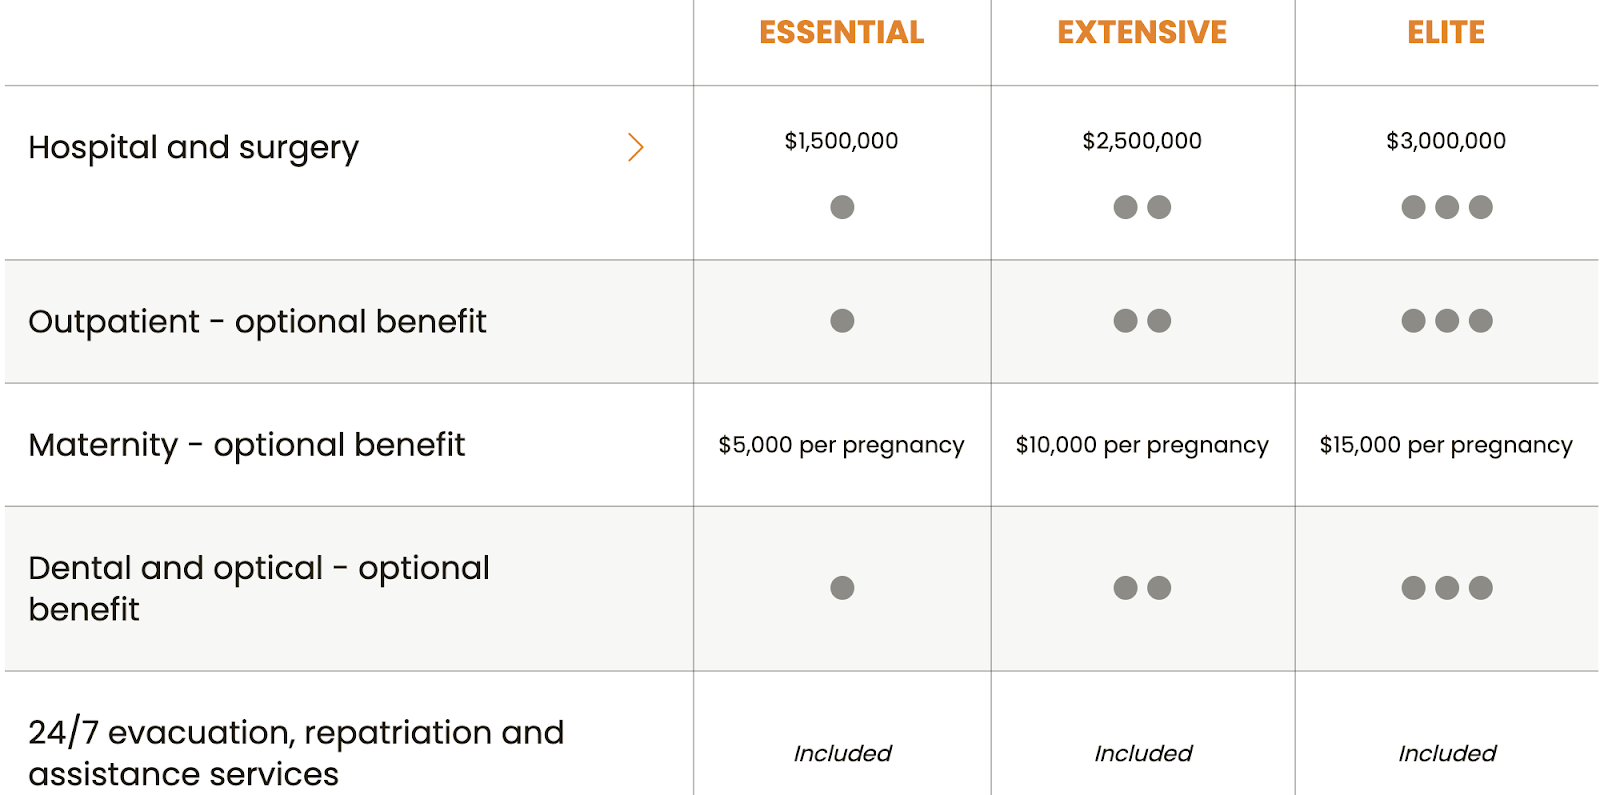
Task: Click Essential single dot in Outpatient row
Action: pos(842,321)
